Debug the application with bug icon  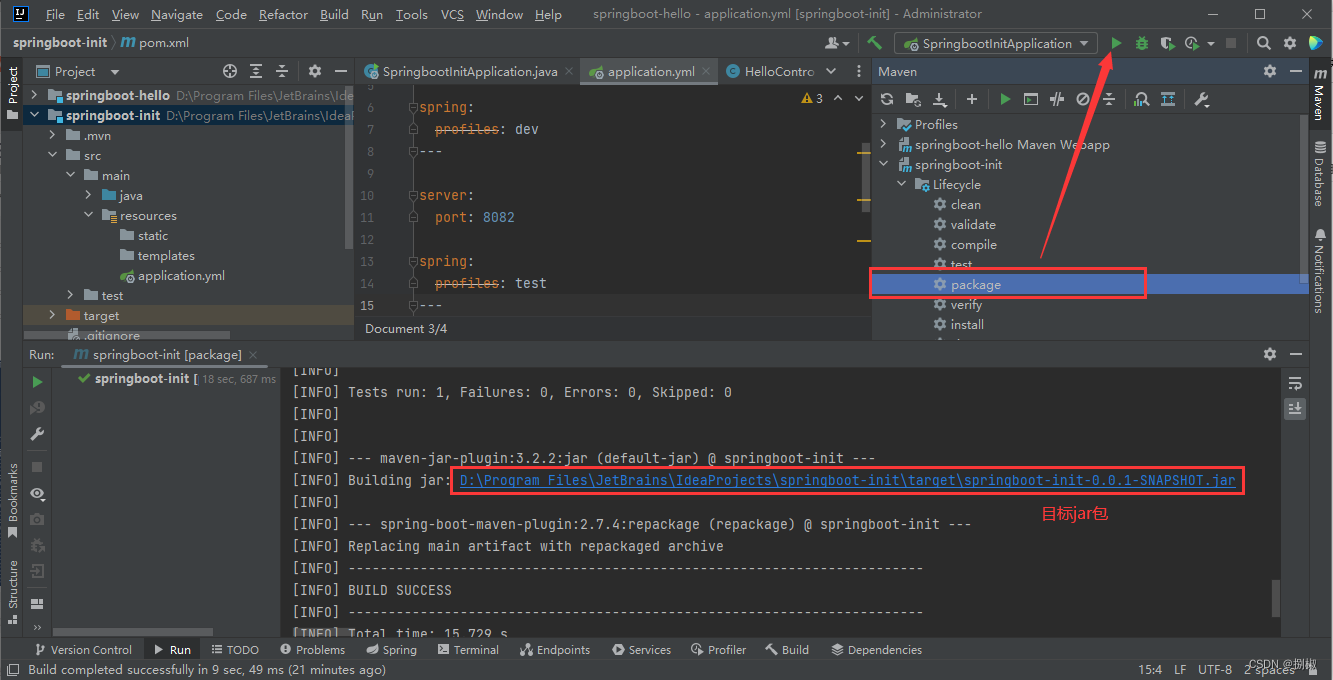[1141, 43]
